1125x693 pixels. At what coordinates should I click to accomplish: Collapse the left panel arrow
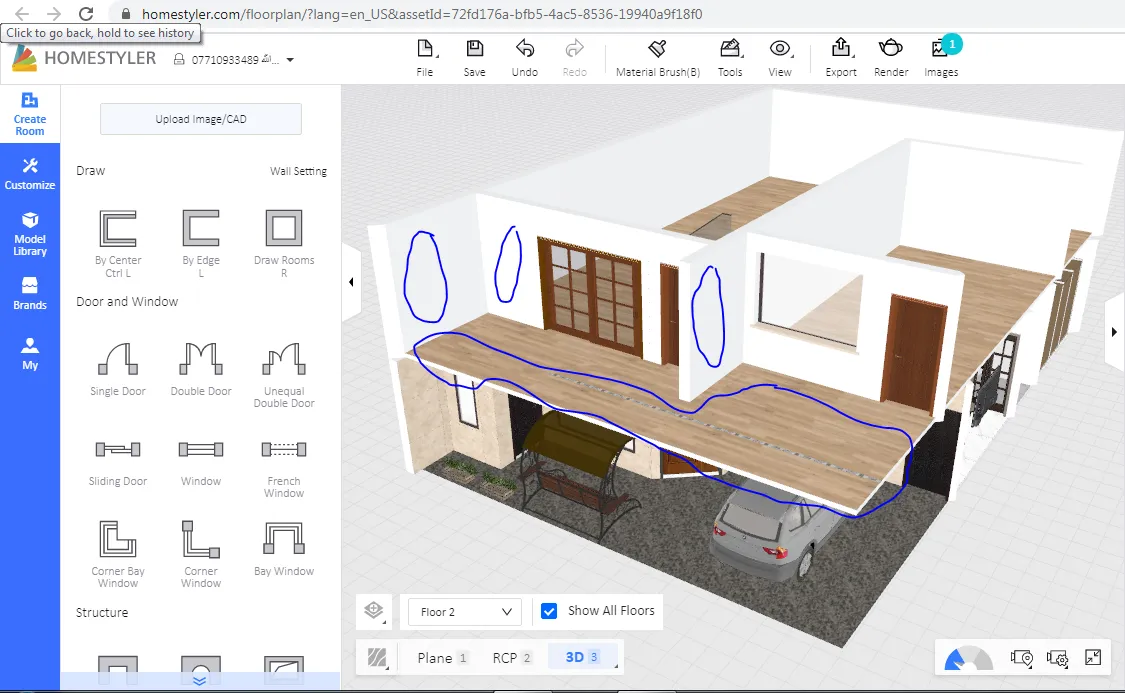click(351, 283)
